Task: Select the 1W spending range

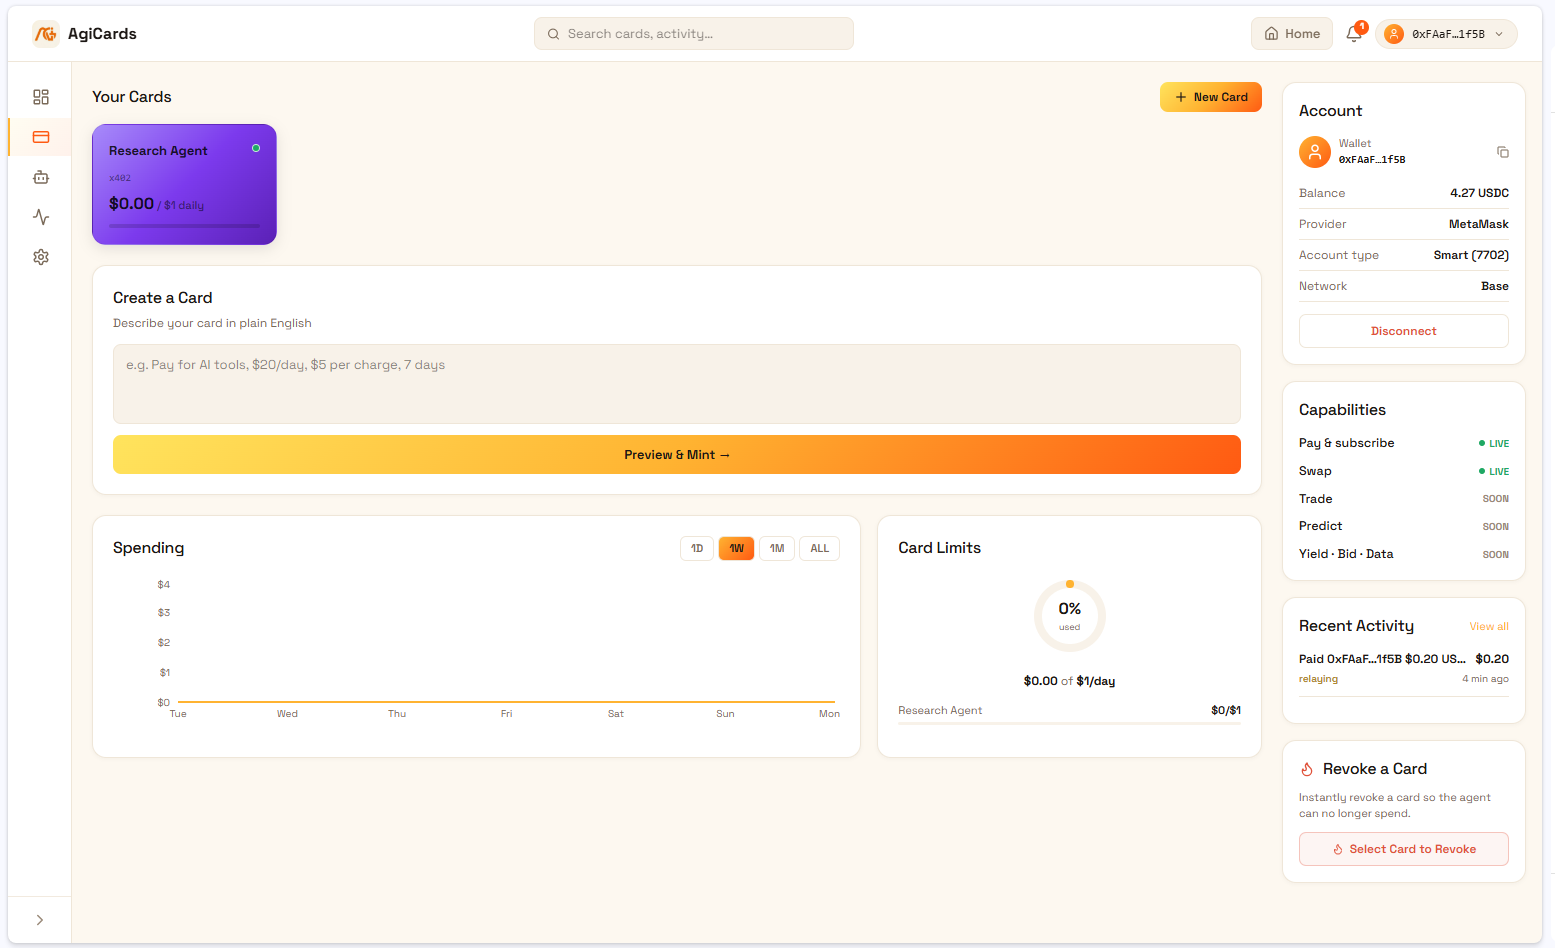Action: click(x=737, y=548)
